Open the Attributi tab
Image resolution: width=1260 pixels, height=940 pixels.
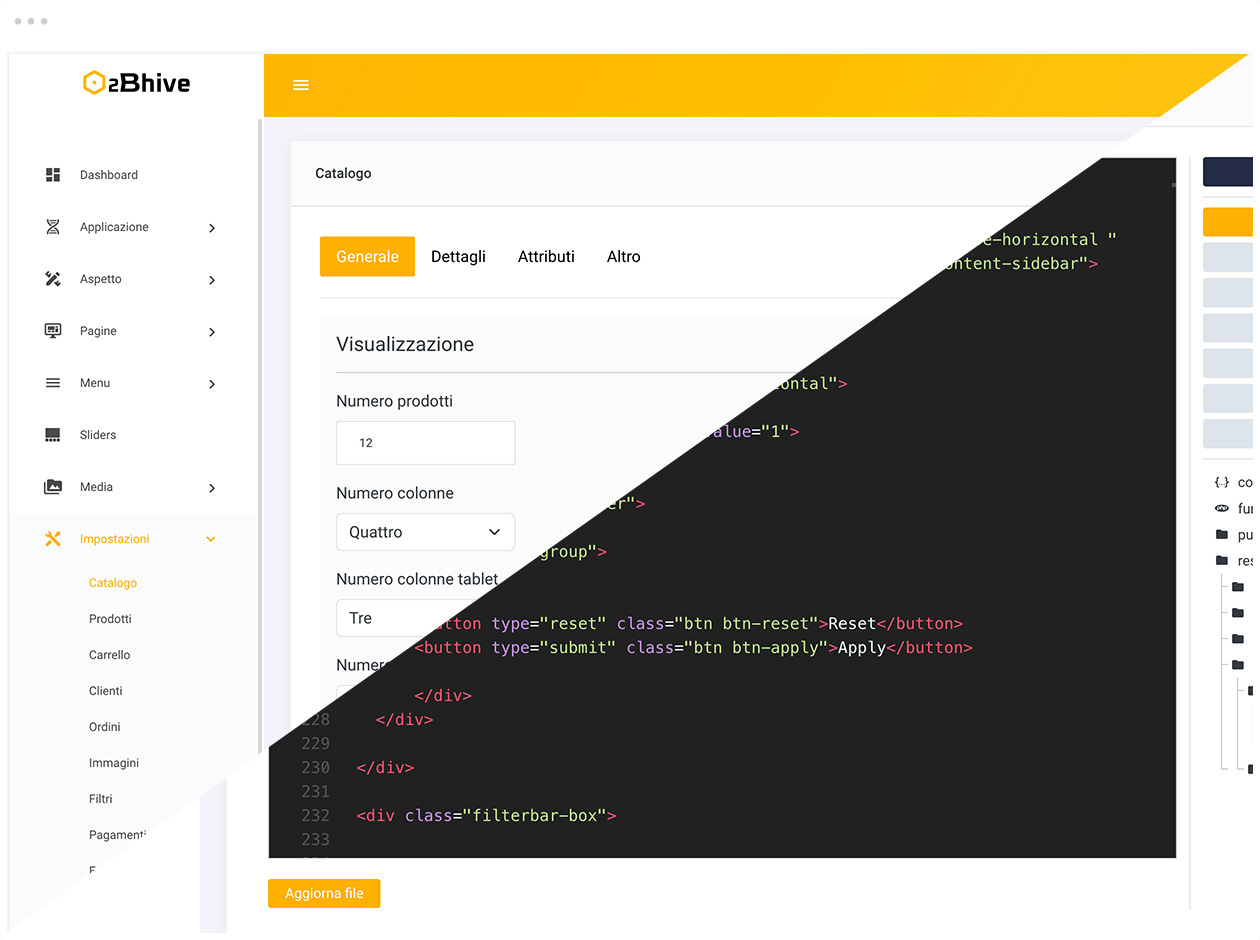(546, 256)
